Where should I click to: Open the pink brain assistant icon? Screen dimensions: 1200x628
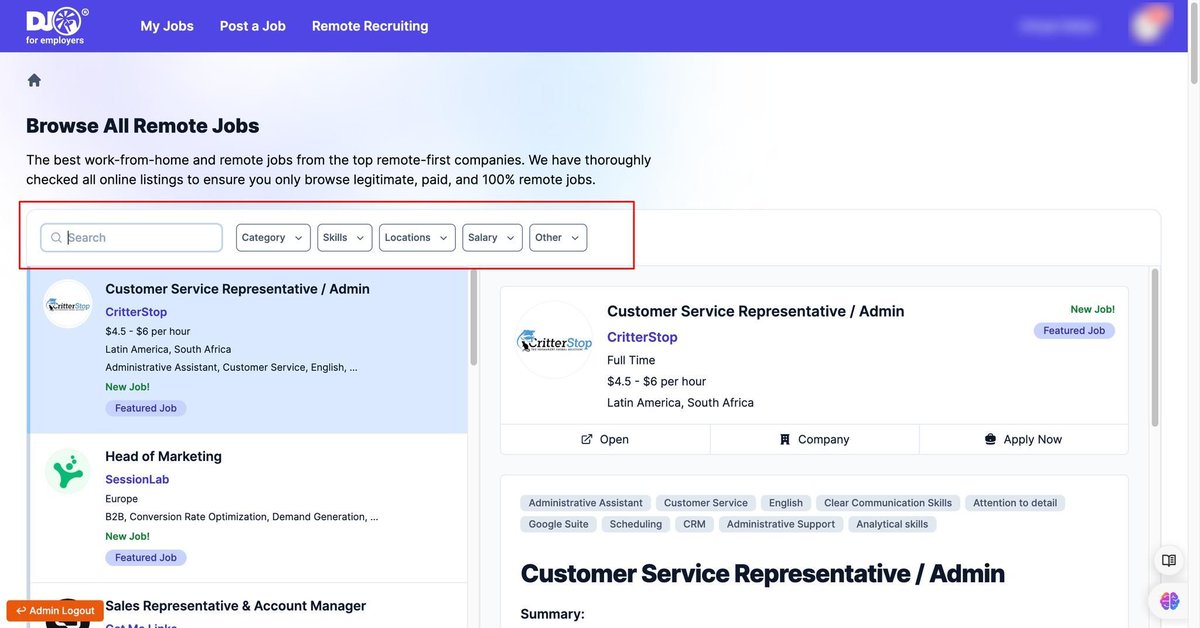pyautogui.click(x=1169, y=601)
